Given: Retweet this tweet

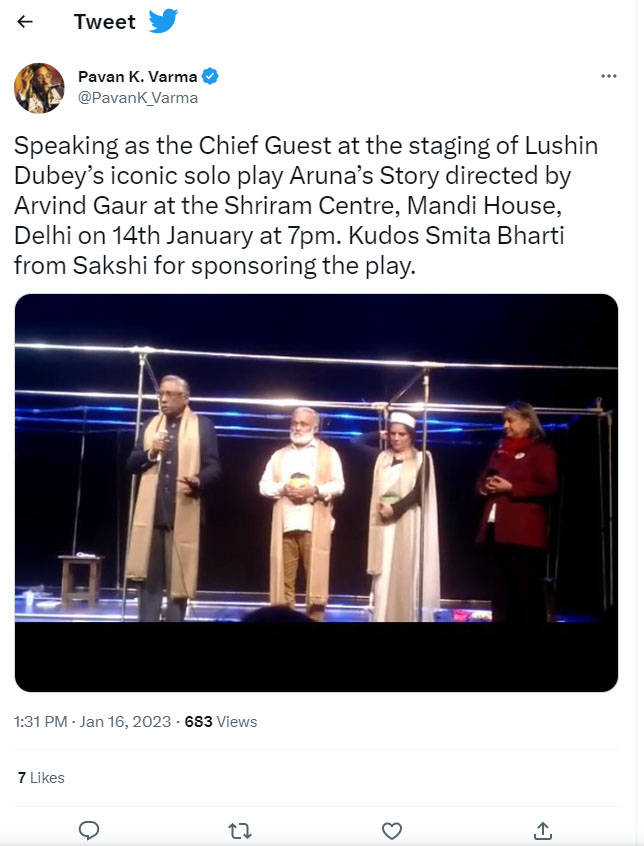Looking at the screenshot, I should click(240, 830).
